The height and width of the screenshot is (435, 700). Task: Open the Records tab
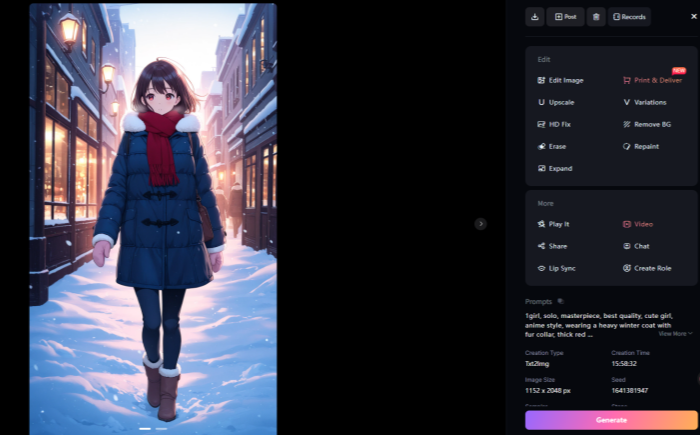pyautogui.click(x=629, y=17)
